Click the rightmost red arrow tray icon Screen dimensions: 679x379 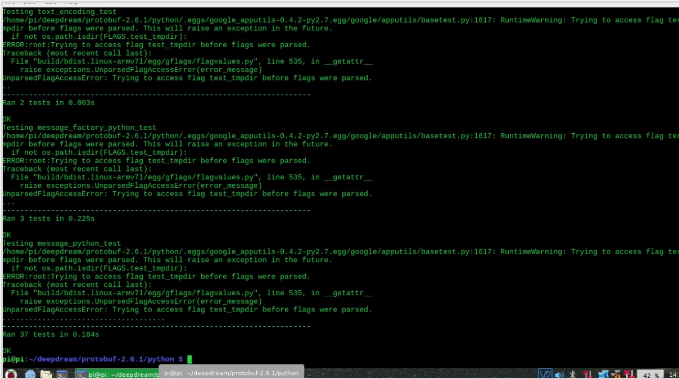click(x=630, y=374)
